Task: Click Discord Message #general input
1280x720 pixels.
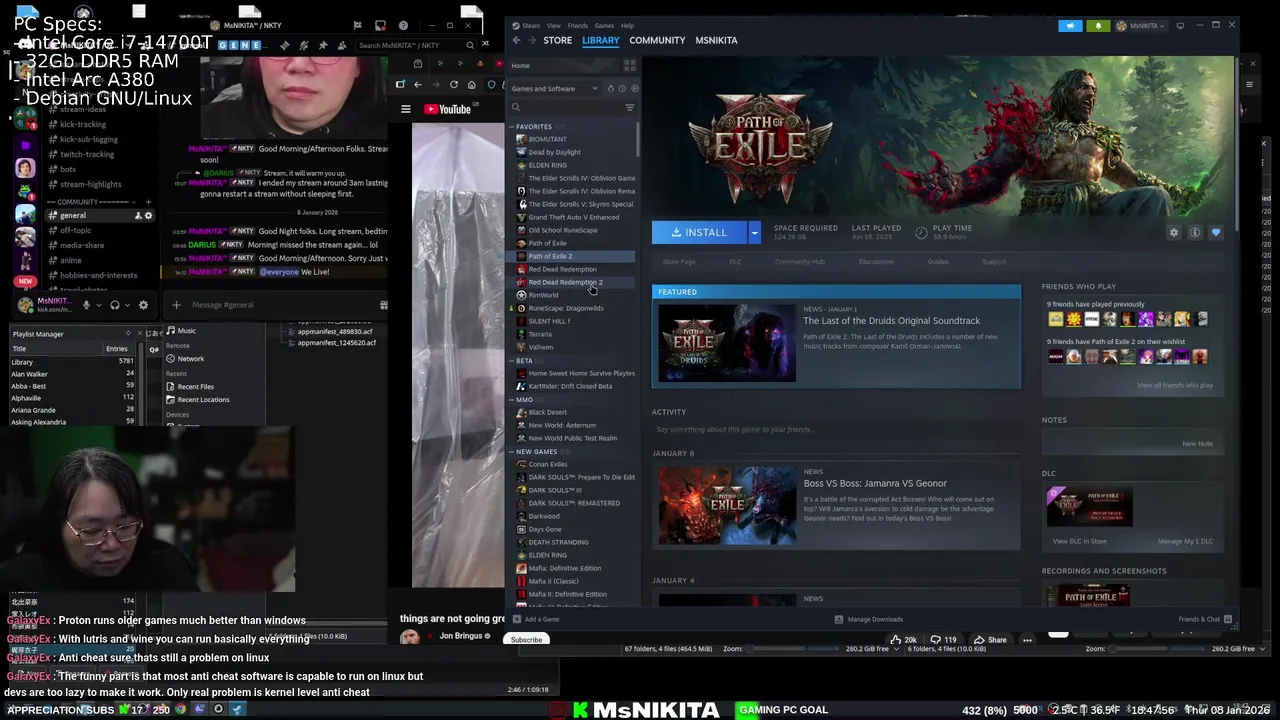Action: pyautogui.click(x=280, y=305)
